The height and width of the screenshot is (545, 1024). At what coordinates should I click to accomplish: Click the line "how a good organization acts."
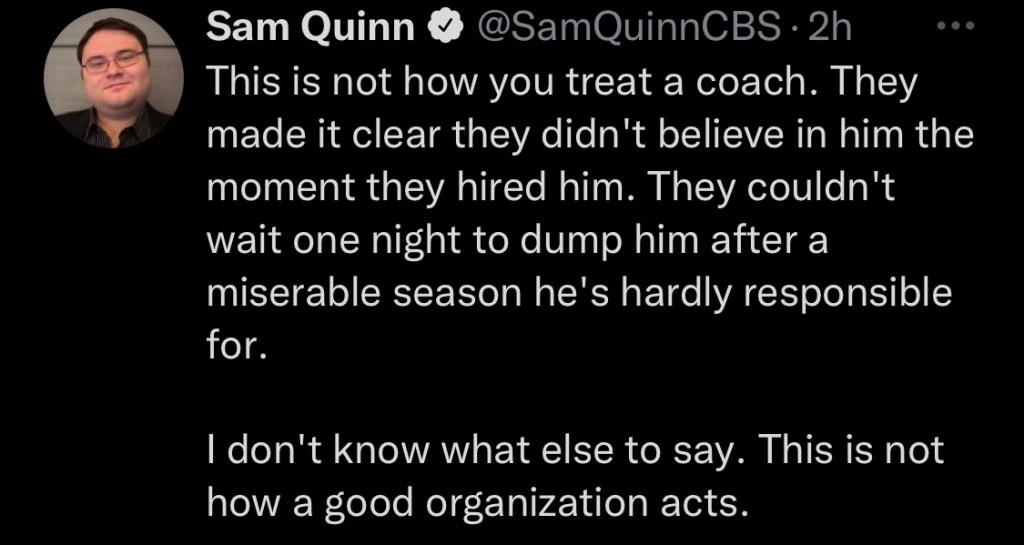(477, 503)
